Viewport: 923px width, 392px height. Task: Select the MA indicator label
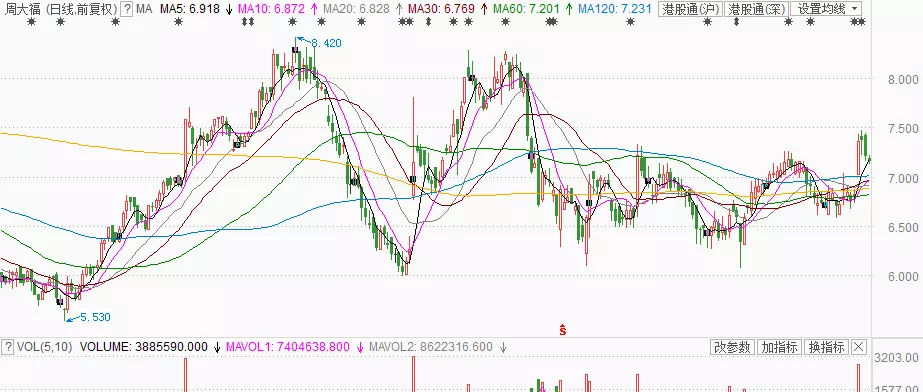point(144,9)
